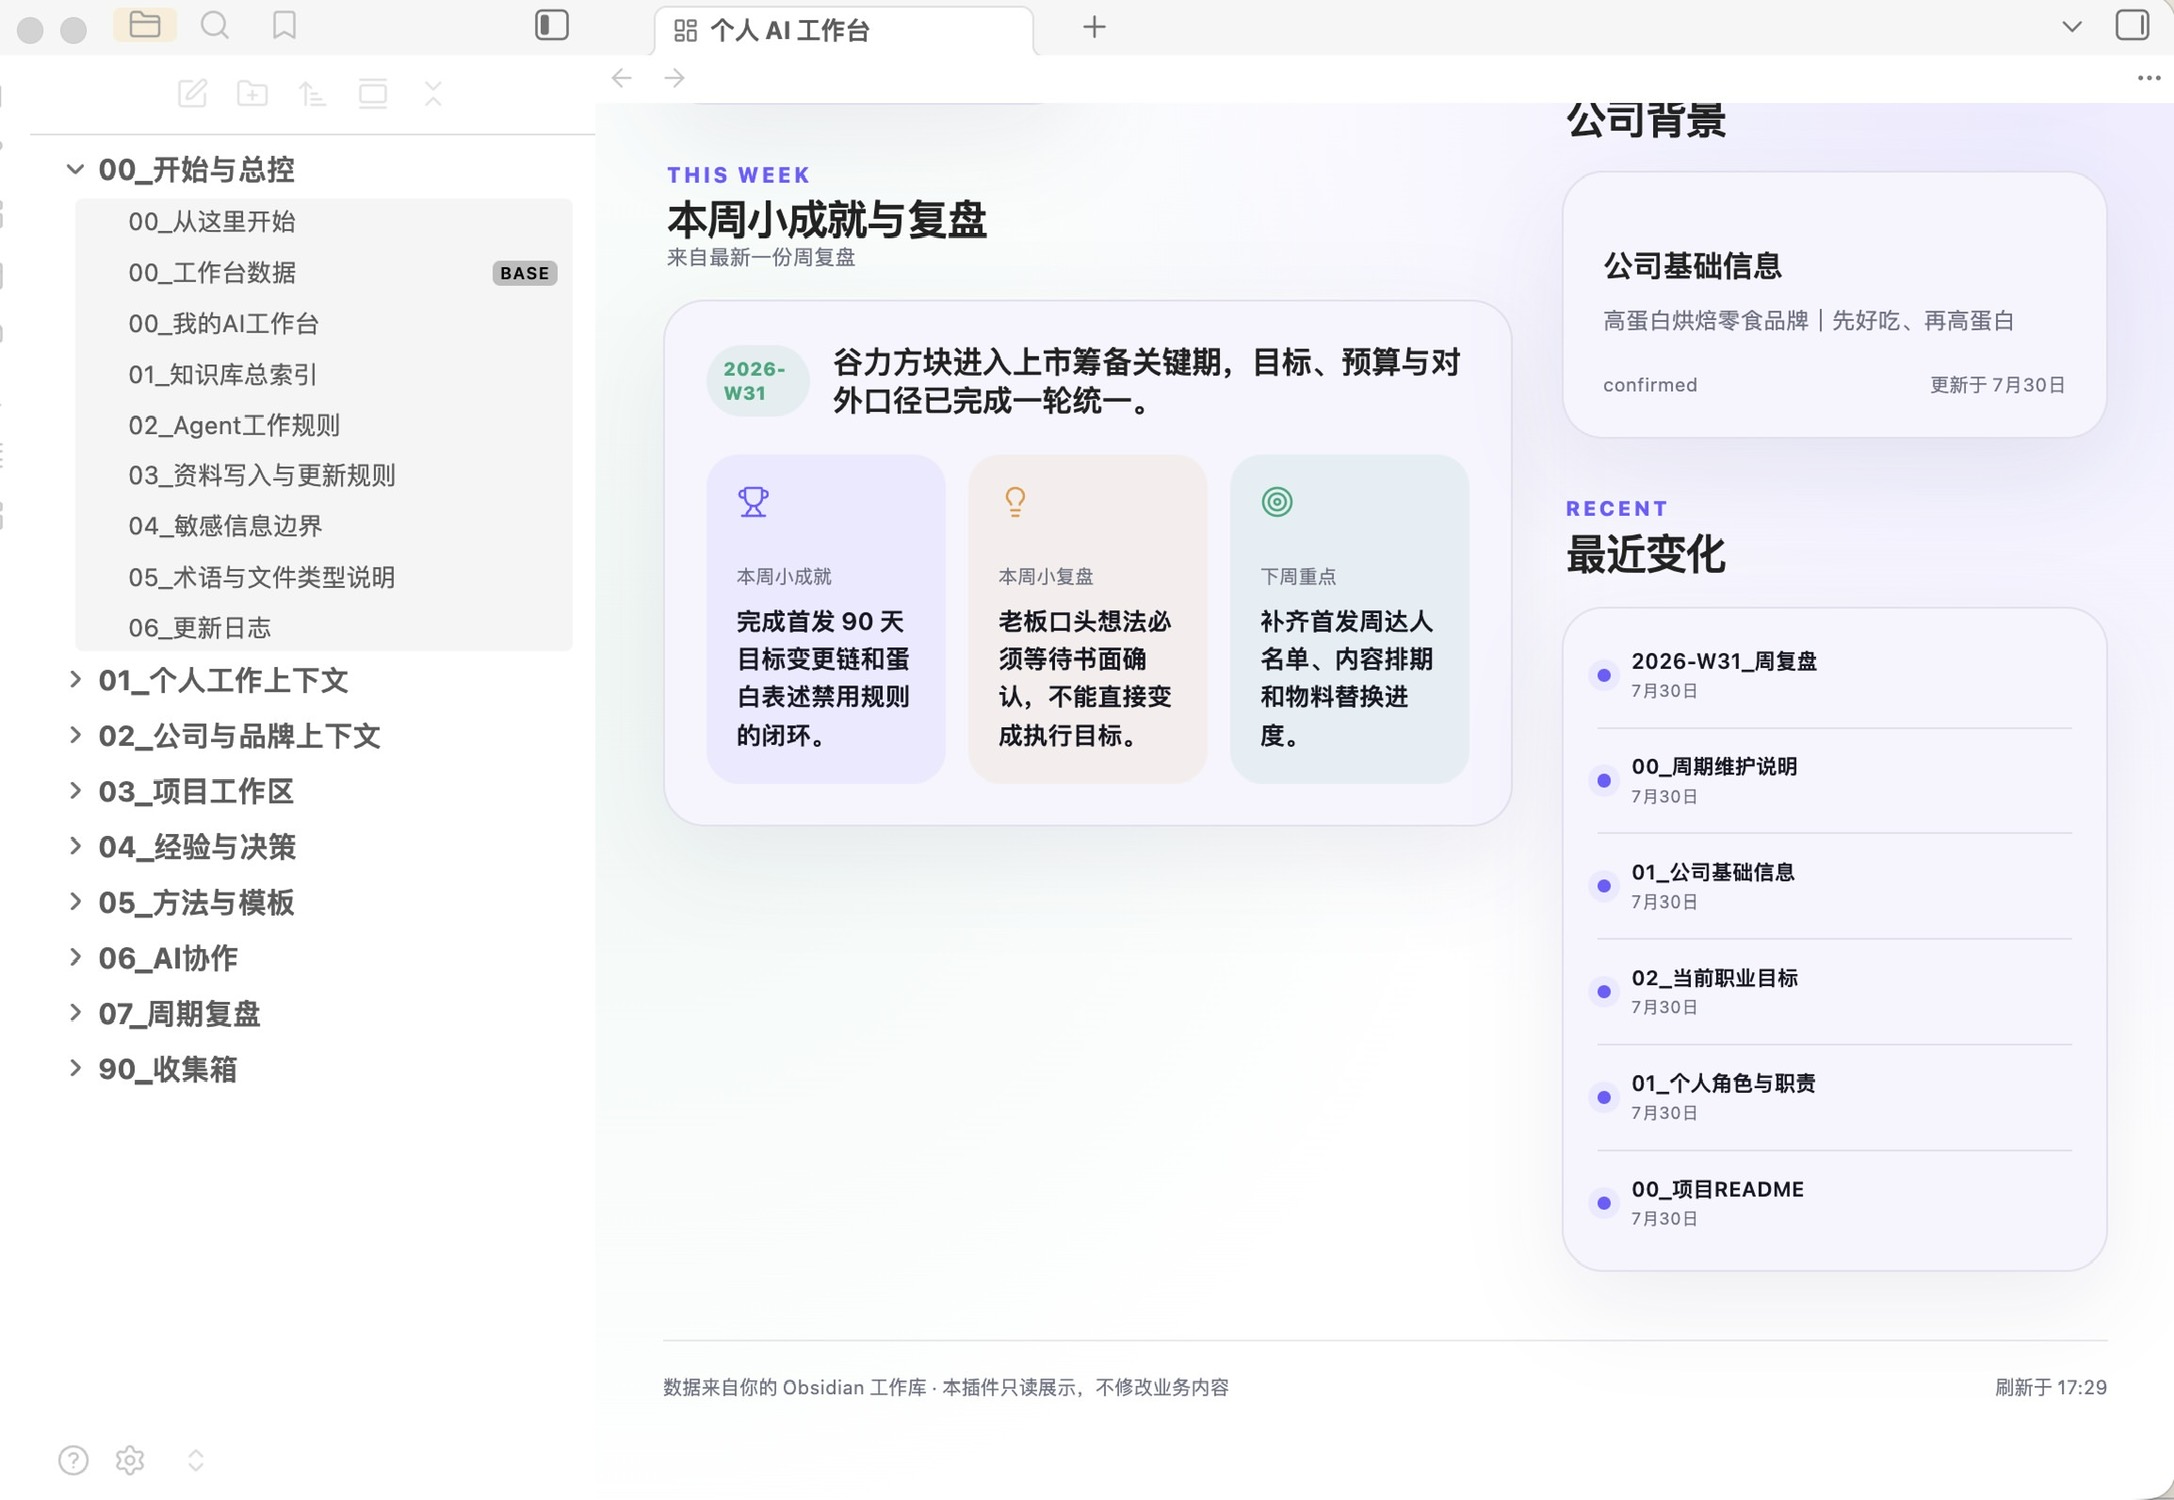Viewport: 2174px width, 1500px height.
Task: Click the BASE badge beside 00_工作台数据
Action: click(x=524, y=273)
